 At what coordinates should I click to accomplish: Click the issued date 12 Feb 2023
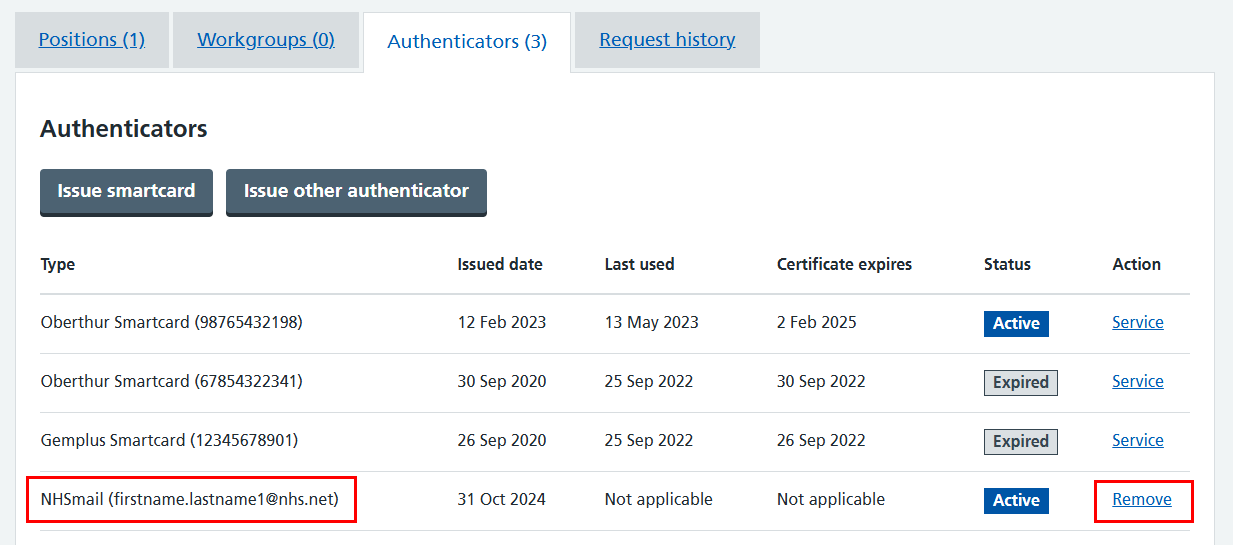[502, 322]
